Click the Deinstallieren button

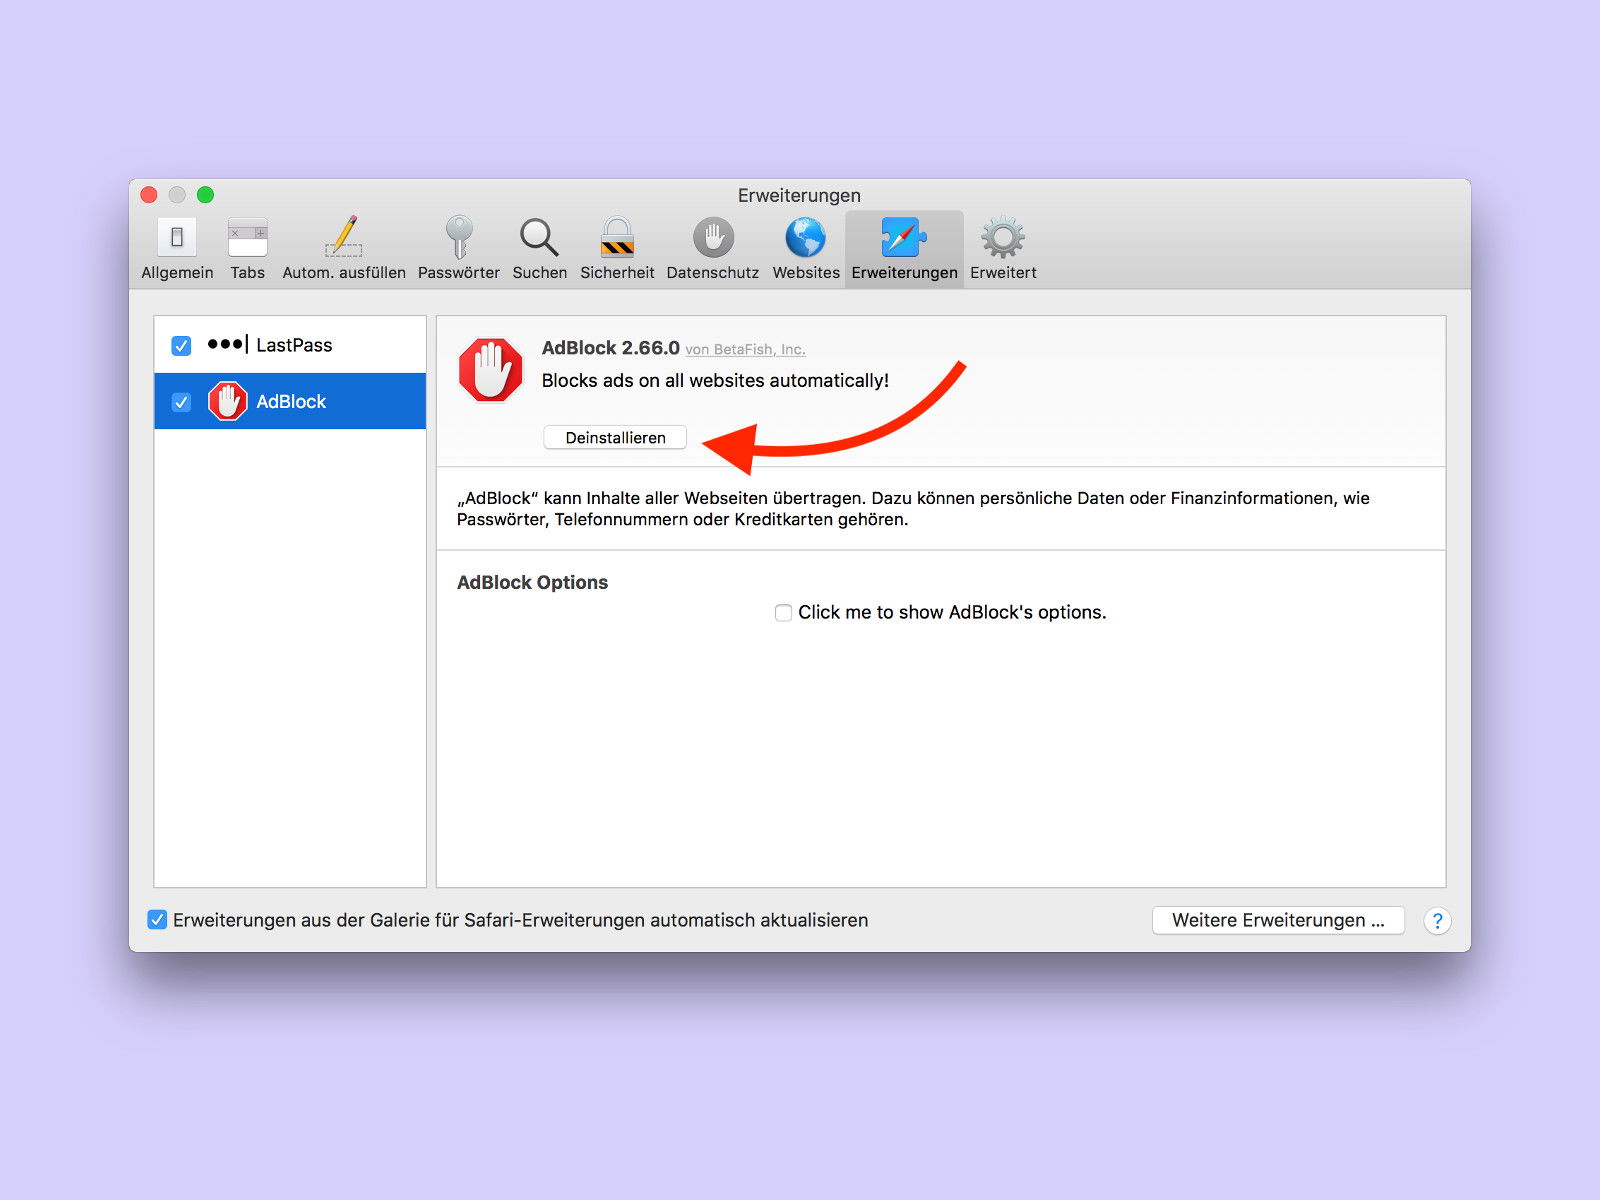(x=615, y=438)
